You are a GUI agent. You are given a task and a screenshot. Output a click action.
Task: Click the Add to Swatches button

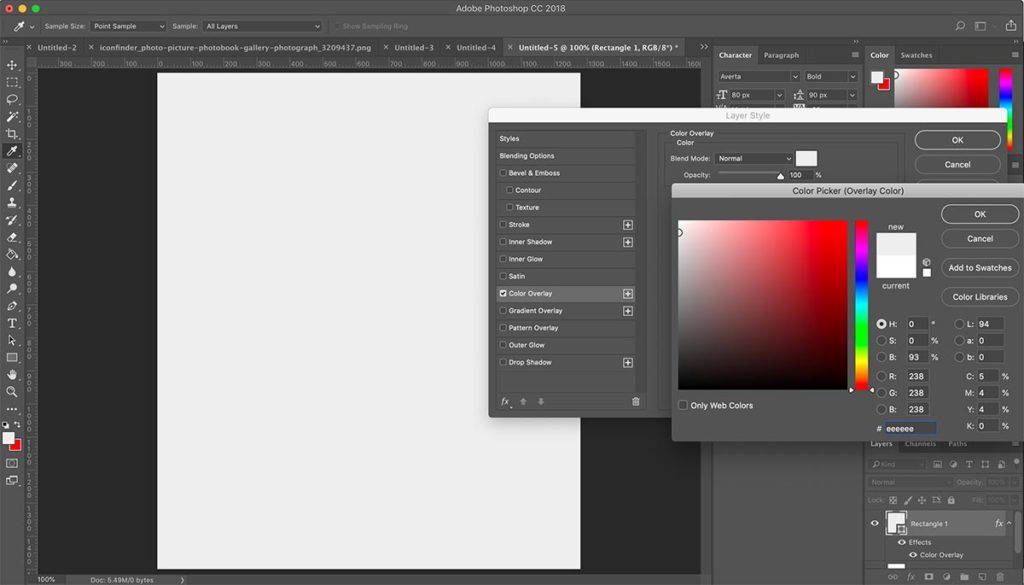click(979, 267)
